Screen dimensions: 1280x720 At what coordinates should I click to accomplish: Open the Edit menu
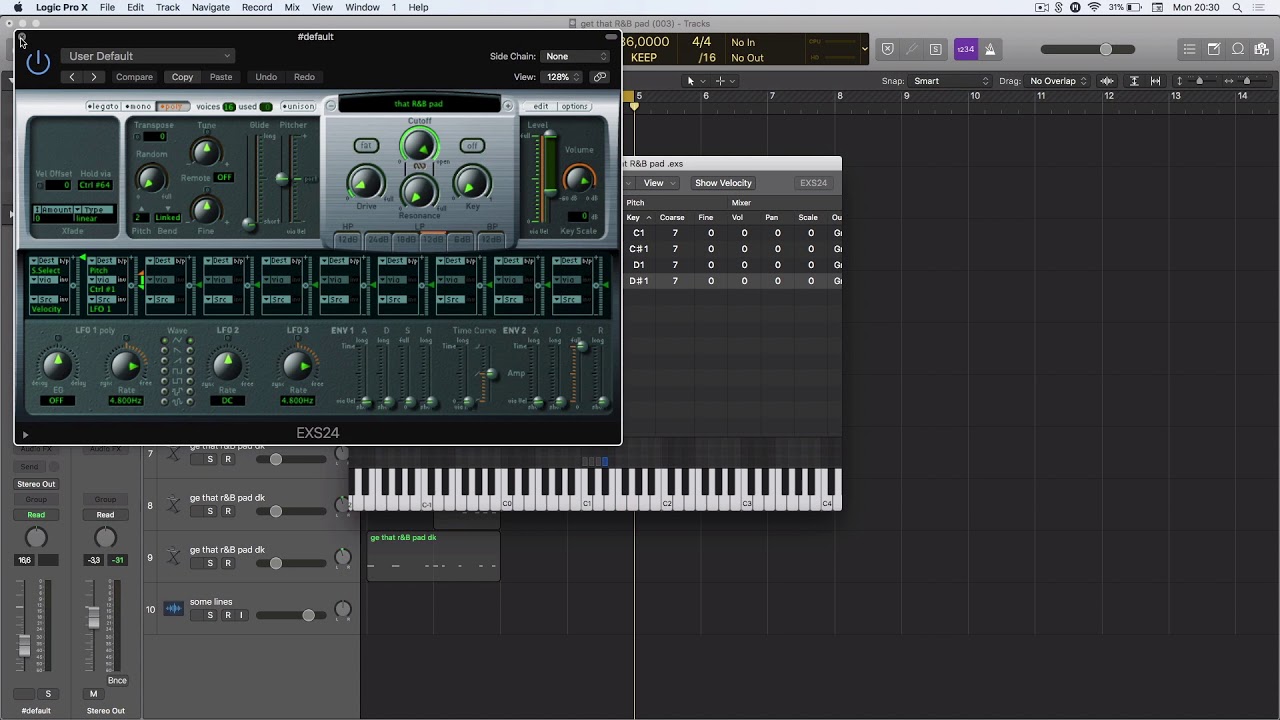pyautogui.click(x=135, y=7)
